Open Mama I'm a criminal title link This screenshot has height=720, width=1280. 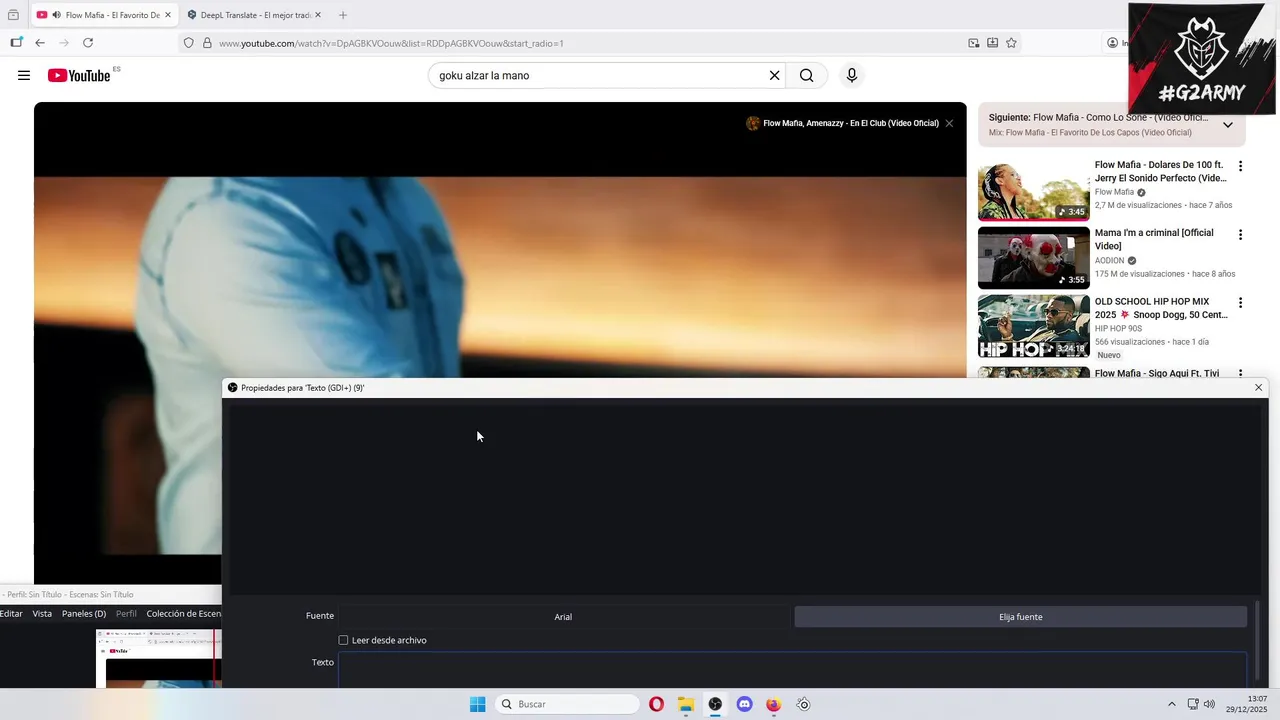[1154, 239]
